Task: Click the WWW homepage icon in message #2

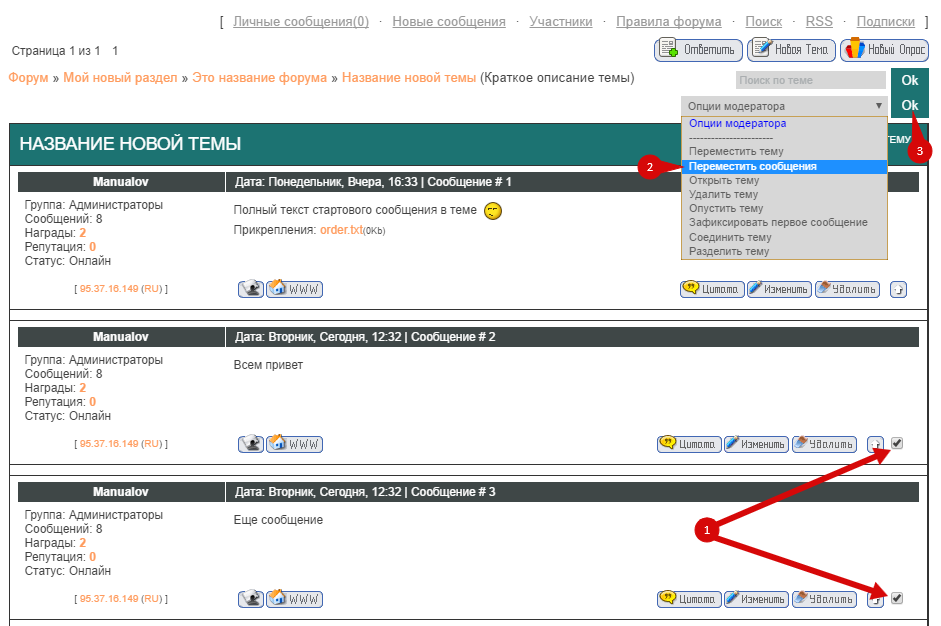Action: 294,444
